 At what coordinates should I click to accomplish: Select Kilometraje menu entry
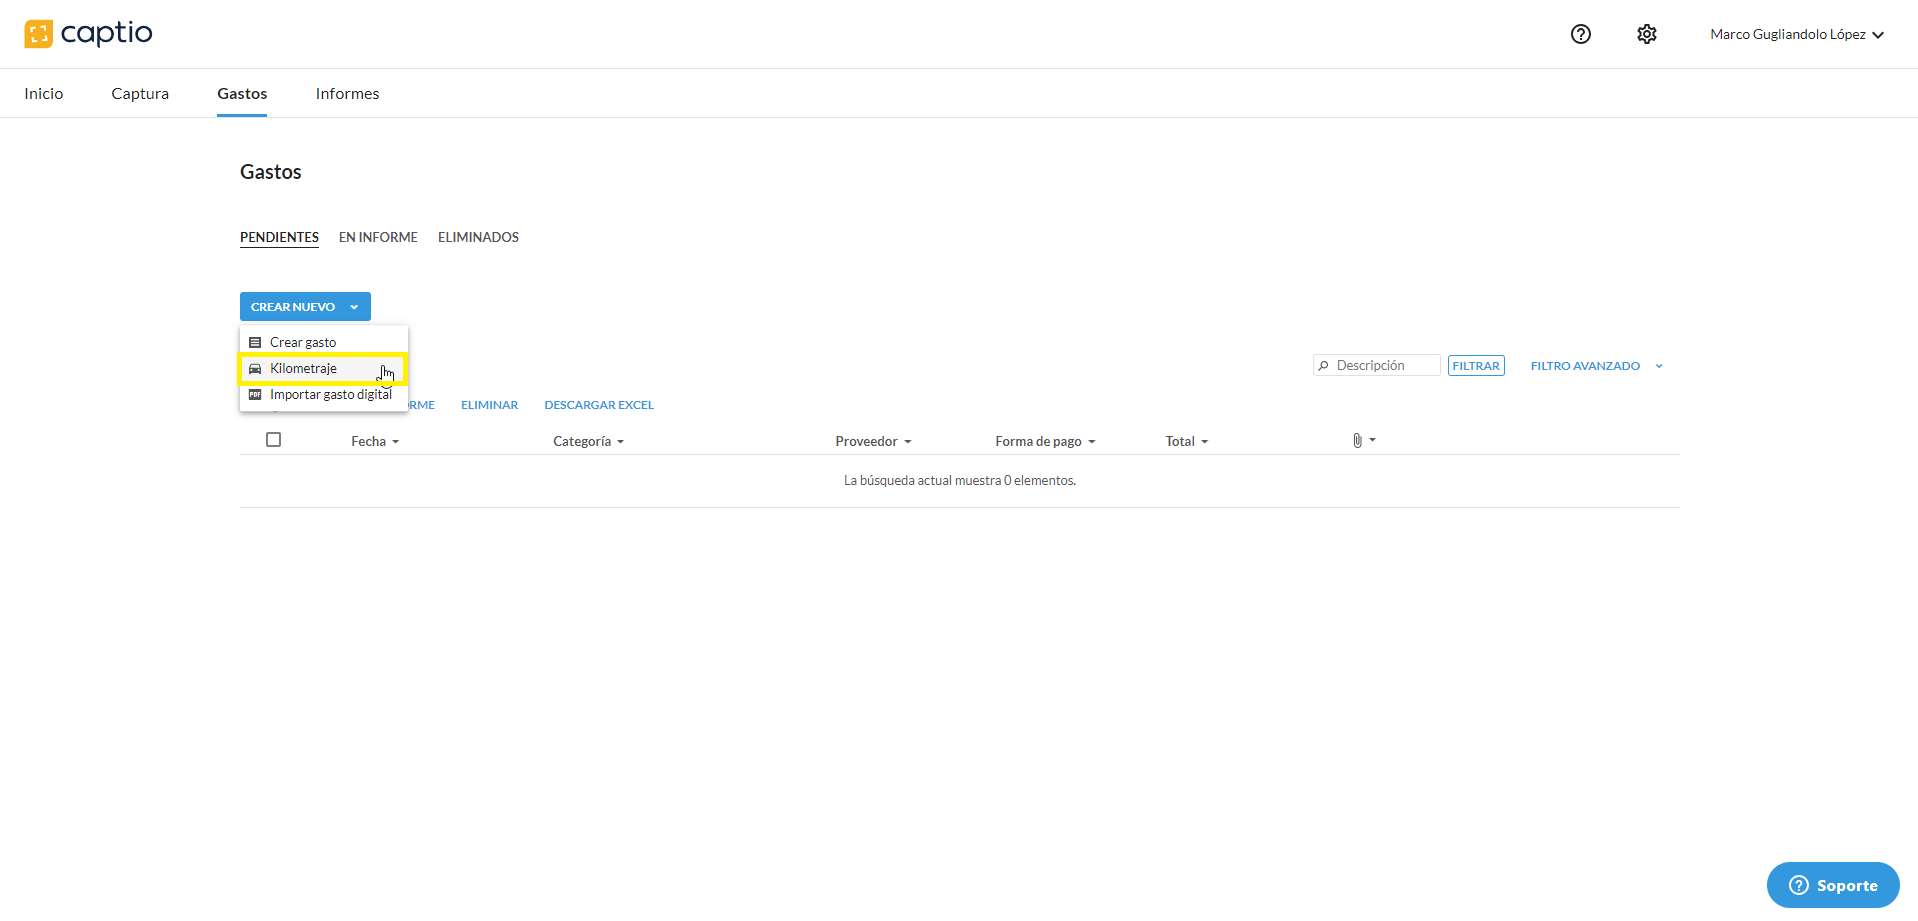[322, 368]
